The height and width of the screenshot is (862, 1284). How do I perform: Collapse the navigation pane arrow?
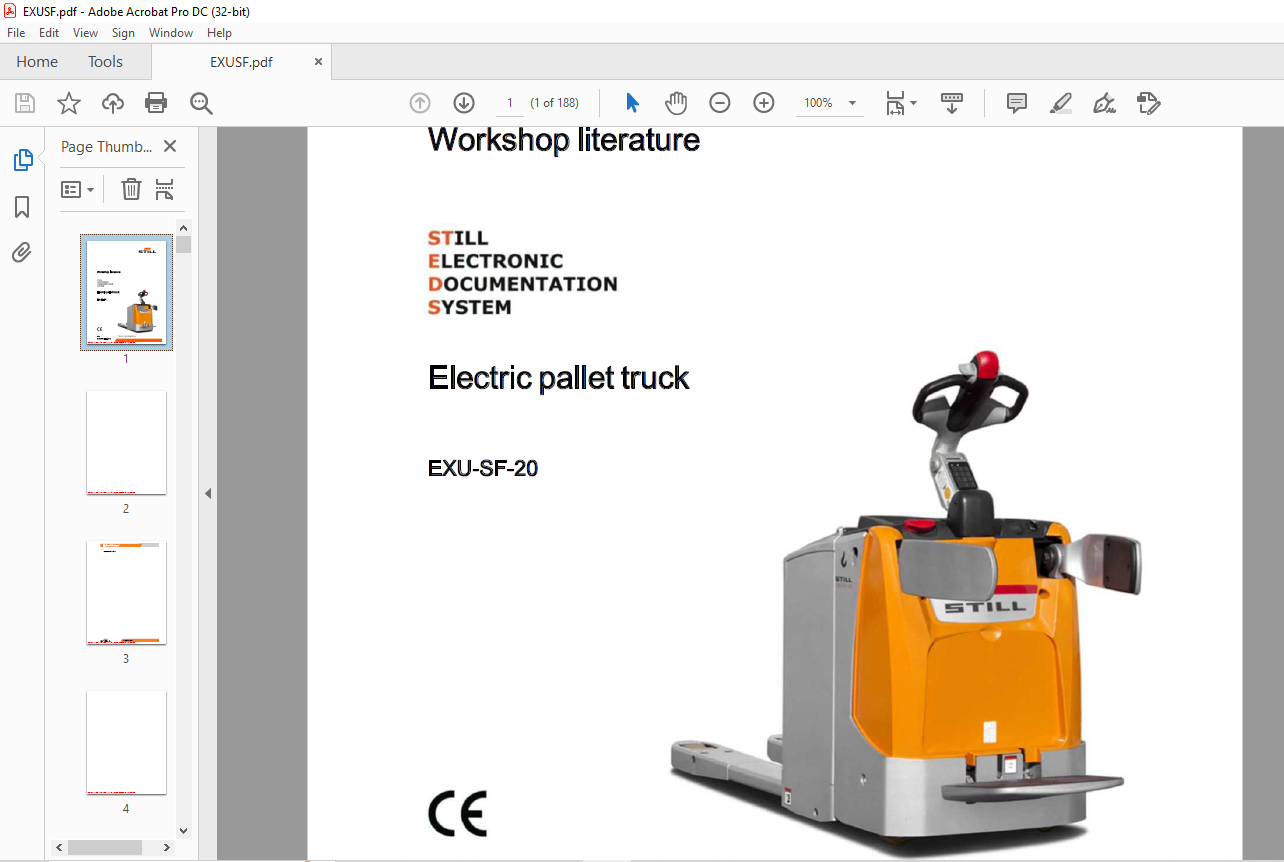[208, 493]
